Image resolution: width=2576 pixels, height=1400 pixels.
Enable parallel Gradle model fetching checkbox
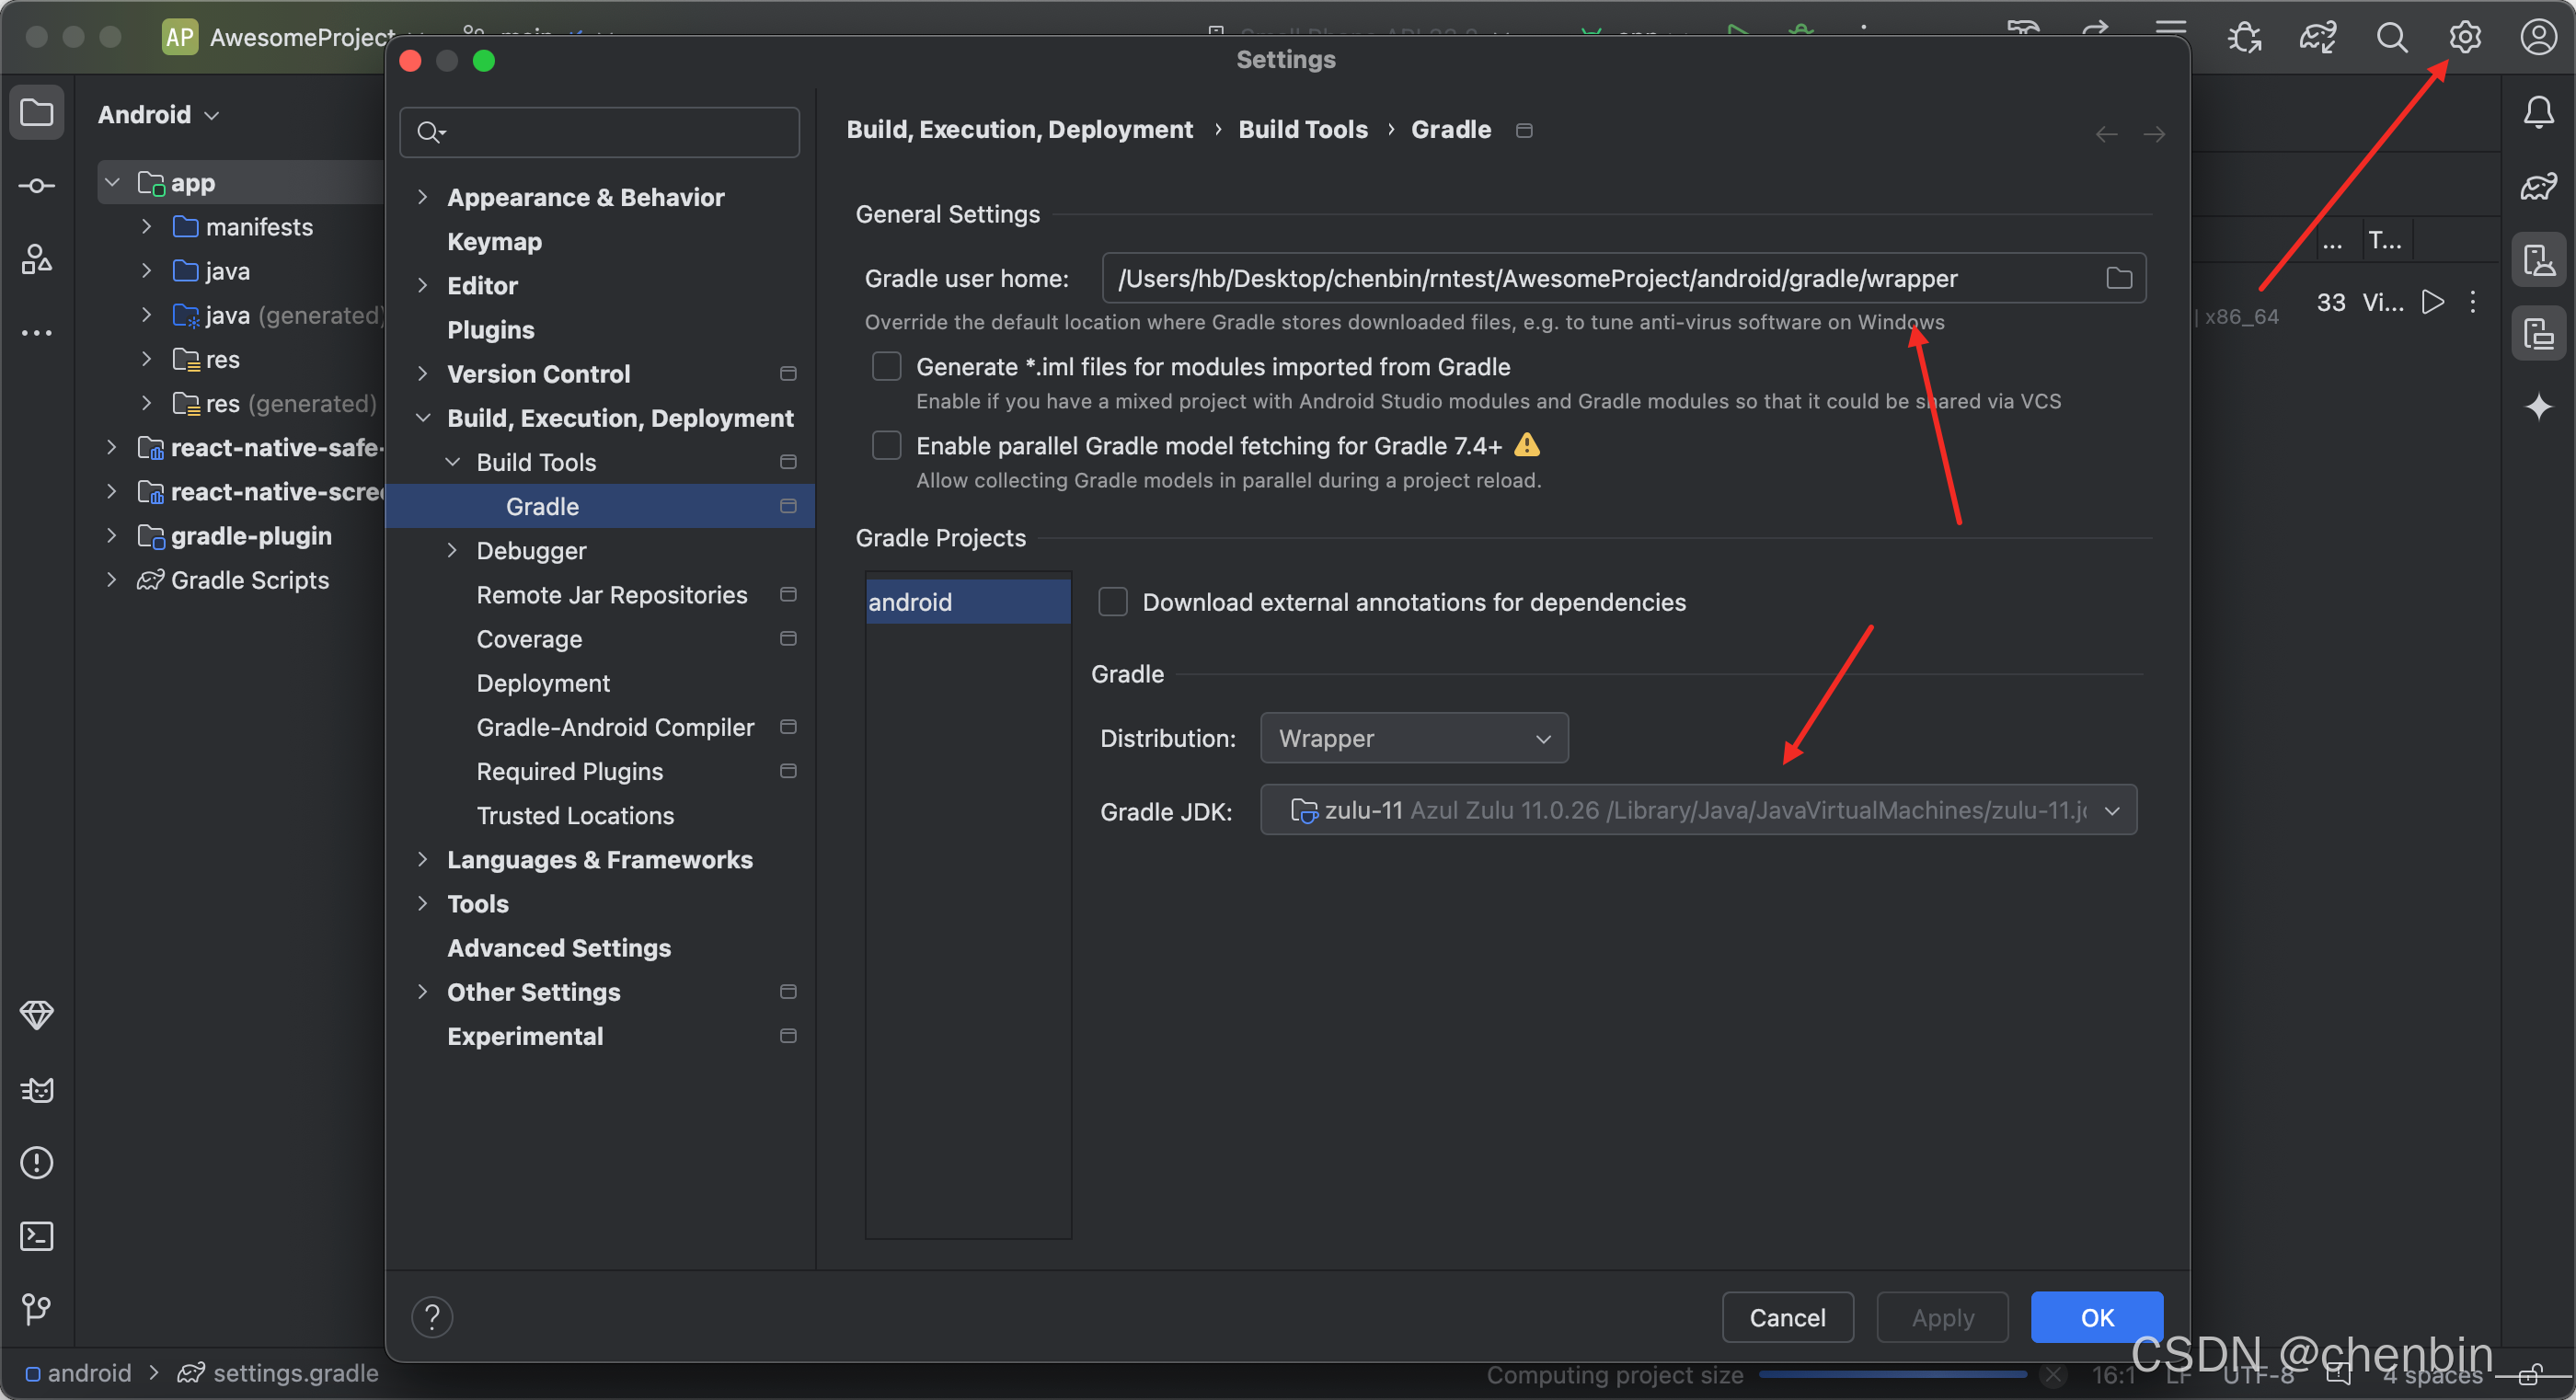(x=886, y=446)
